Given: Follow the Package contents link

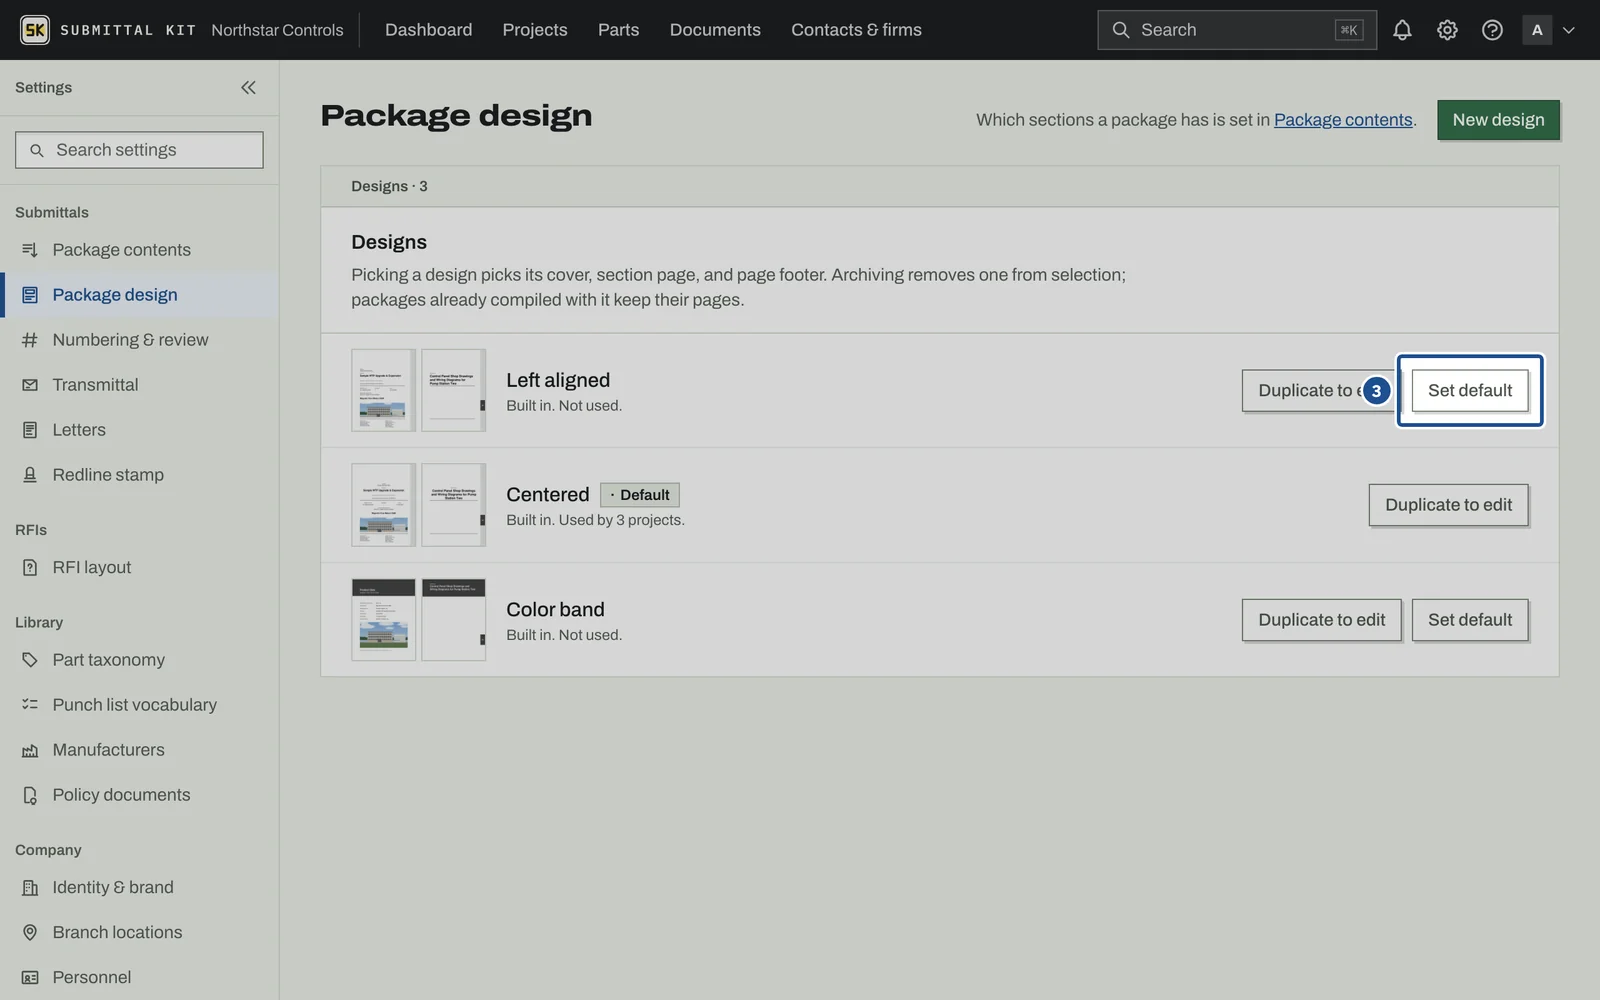Looking at the screenshot, I should click(1343, 120).
